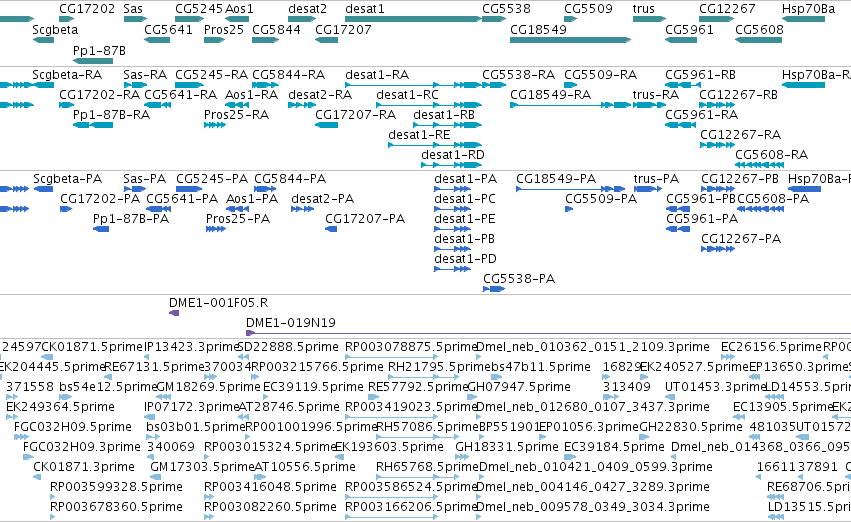Select the desat1-RD transcript label
This screenshot has width=851, height=522.
click(453, 155)
